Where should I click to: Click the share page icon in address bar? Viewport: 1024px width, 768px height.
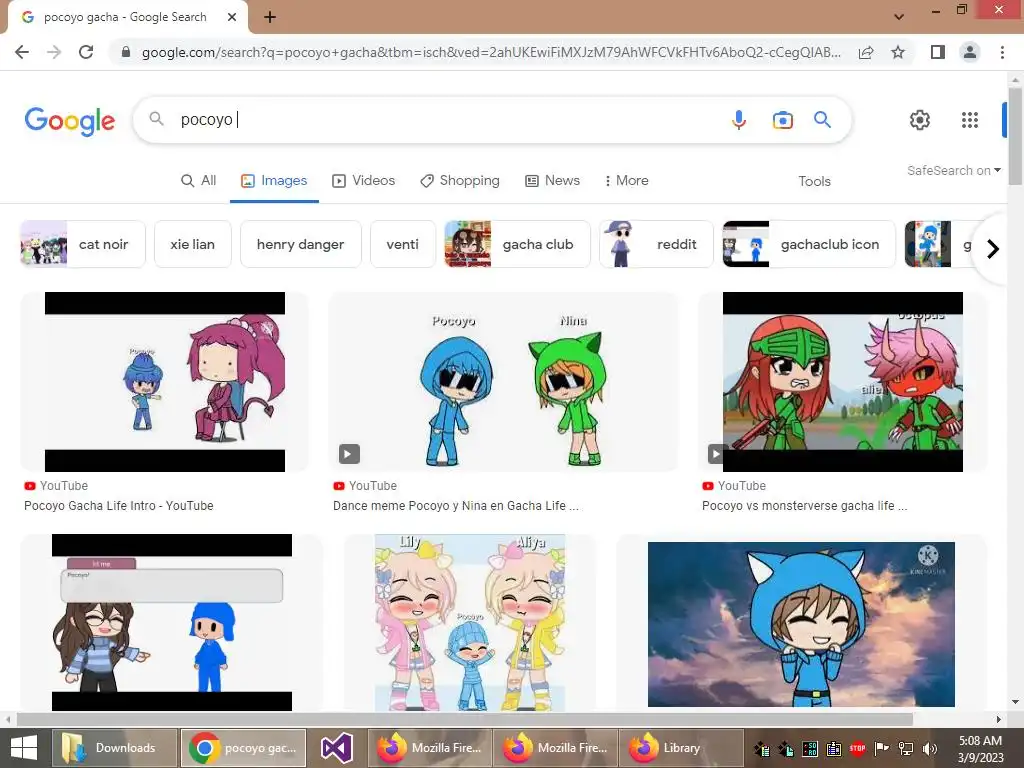[x=866, y=52]
